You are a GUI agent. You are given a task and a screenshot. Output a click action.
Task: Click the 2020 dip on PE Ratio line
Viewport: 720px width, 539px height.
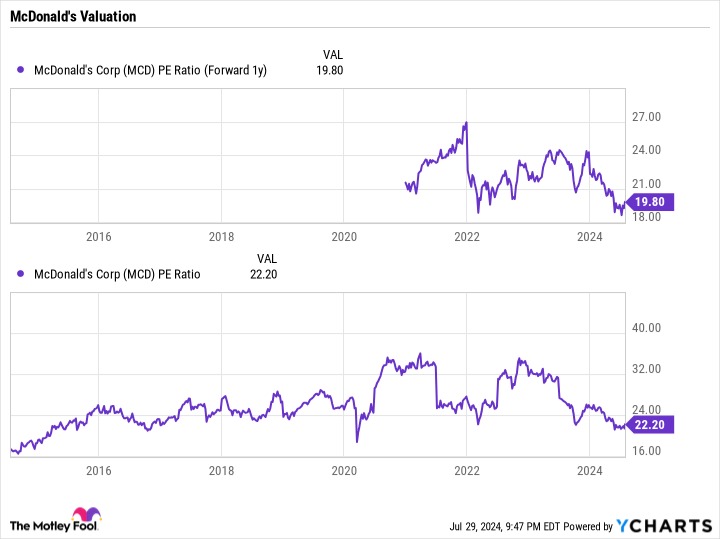(x=357, y=442)
